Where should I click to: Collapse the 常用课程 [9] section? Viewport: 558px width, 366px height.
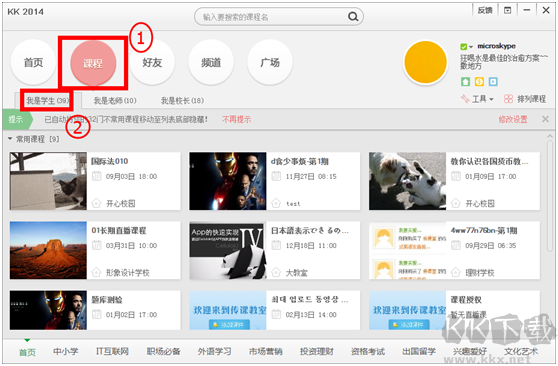10,139
